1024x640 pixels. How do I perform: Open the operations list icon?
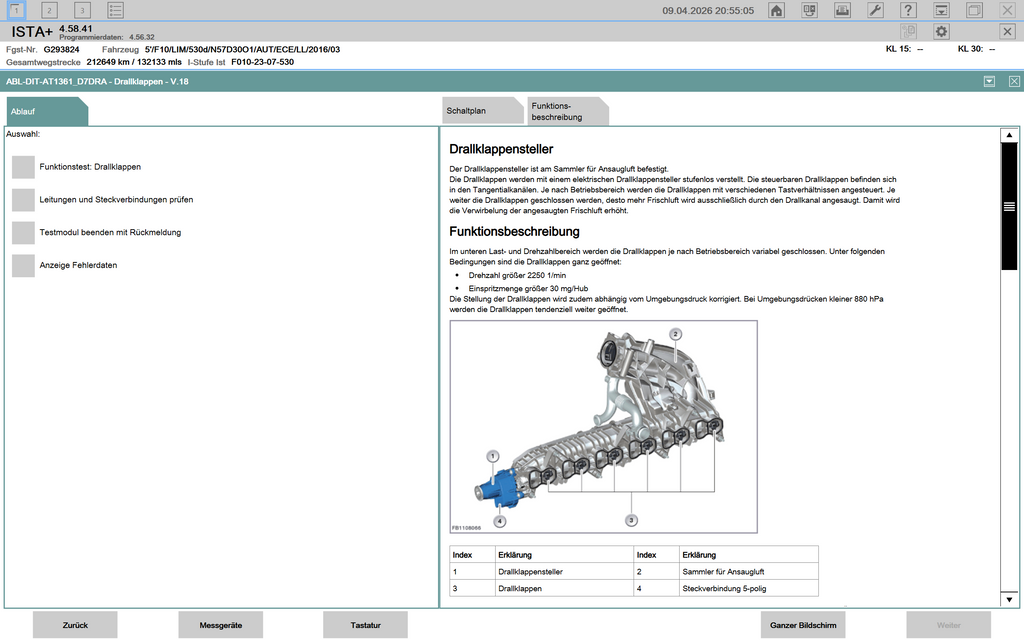(116, 10)
